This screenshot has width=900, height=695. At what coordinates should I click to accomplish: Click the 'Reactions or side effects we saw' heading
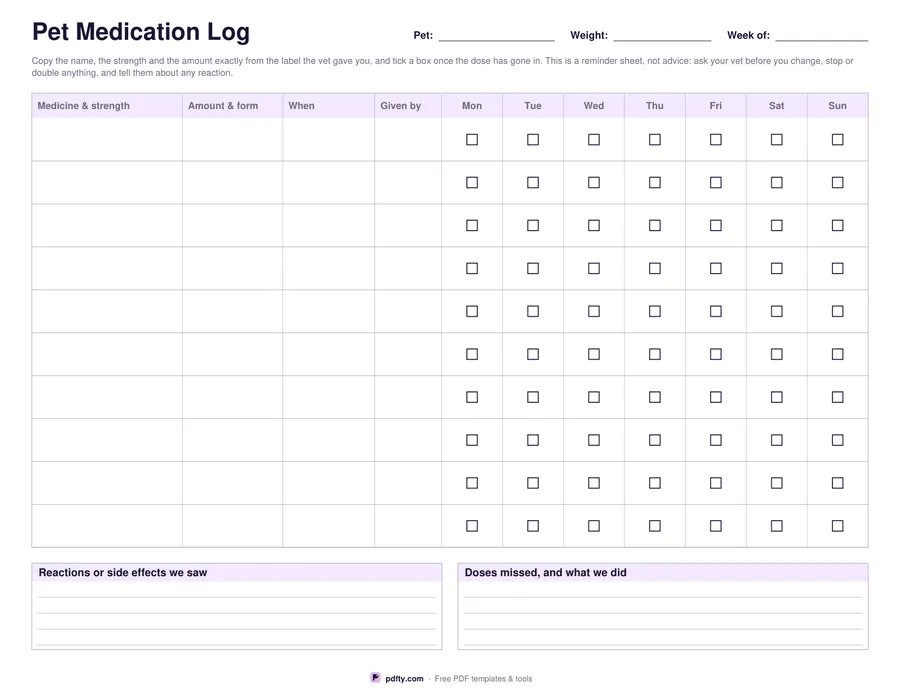coord(122,572)
